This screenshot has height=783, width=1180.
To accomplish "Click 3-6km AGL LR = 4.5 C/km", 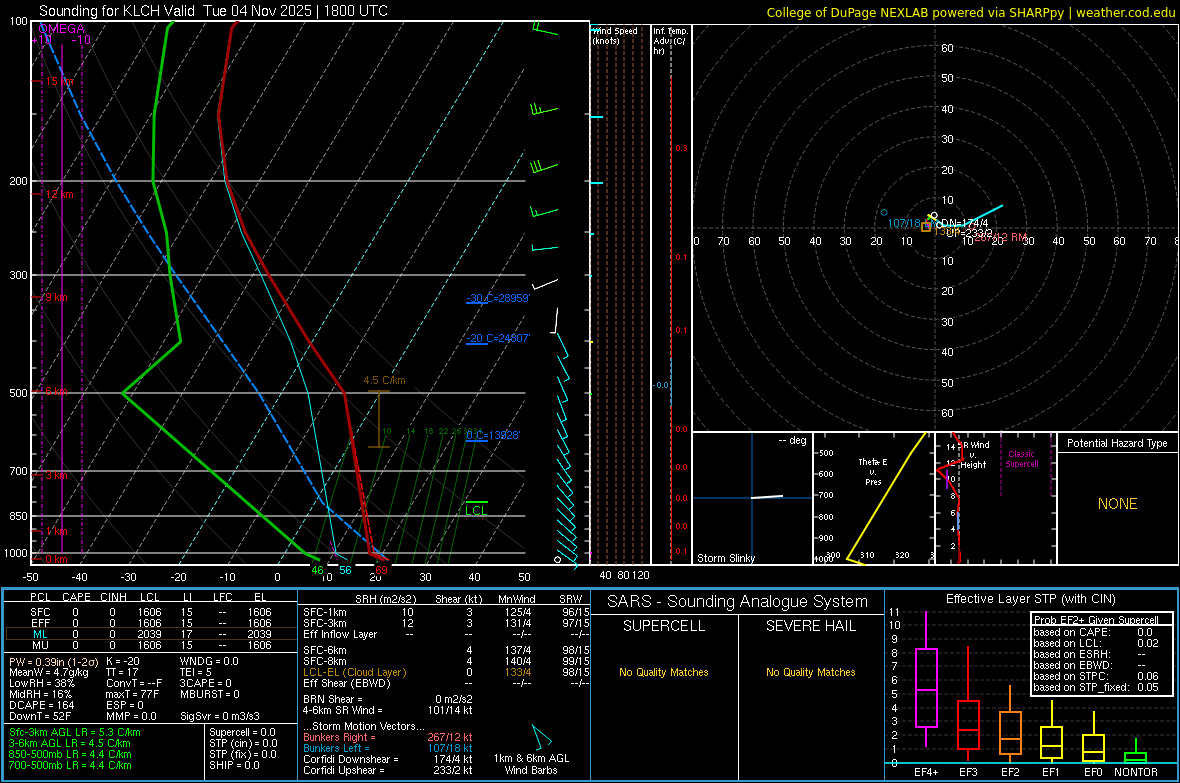I will 70,743.
